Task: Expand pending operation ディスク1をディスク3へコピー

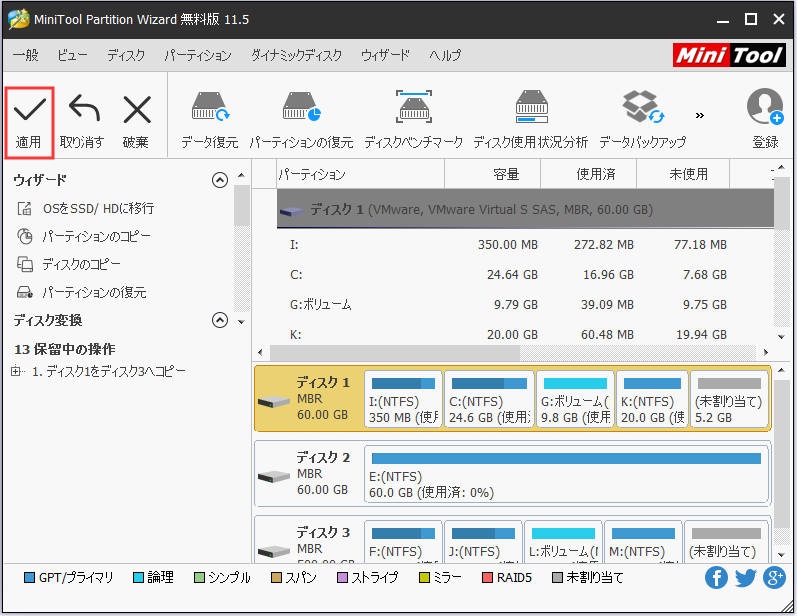Action: 16,372
